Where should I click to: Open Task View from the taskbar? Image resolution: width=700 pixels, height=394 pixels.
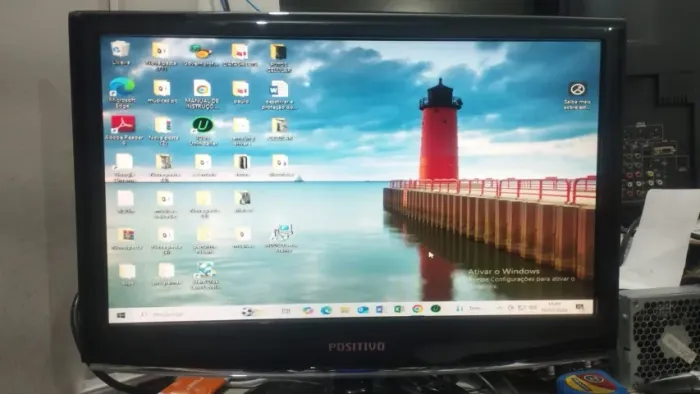[286, 311]
